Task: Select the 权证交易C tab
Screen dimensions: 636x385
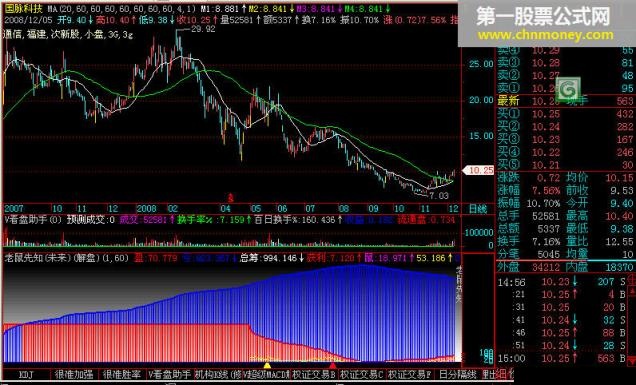Action: 362,374
